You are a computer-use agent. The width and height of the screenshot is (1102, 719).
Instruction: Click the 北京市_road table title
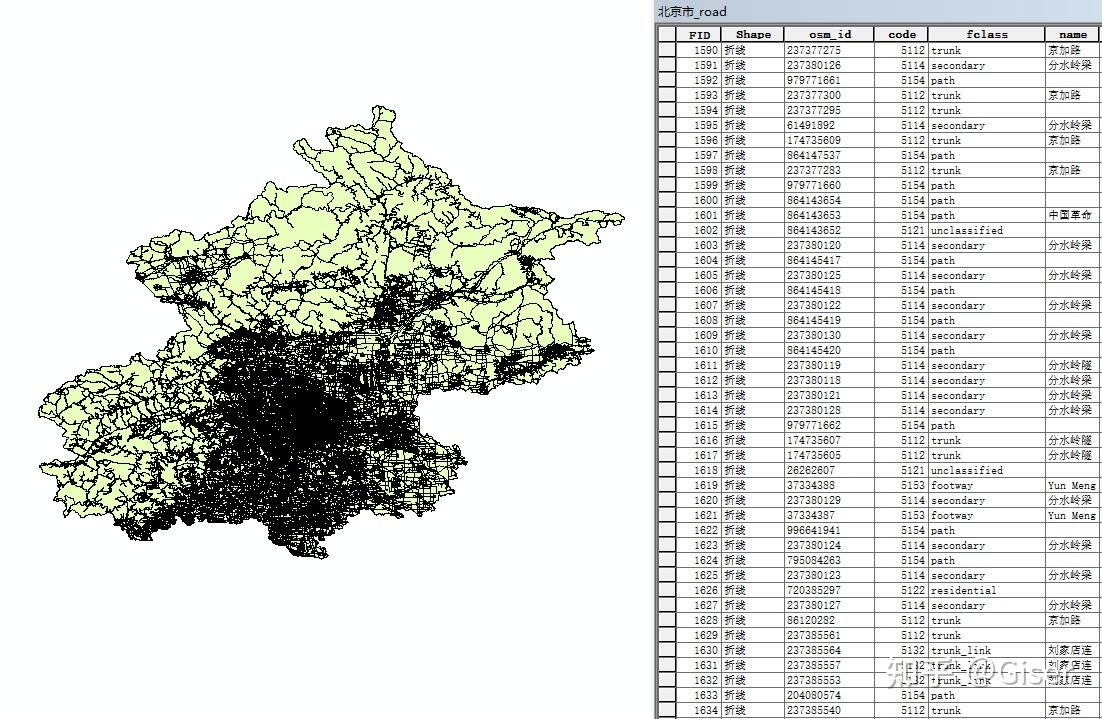tap(692, 11)
